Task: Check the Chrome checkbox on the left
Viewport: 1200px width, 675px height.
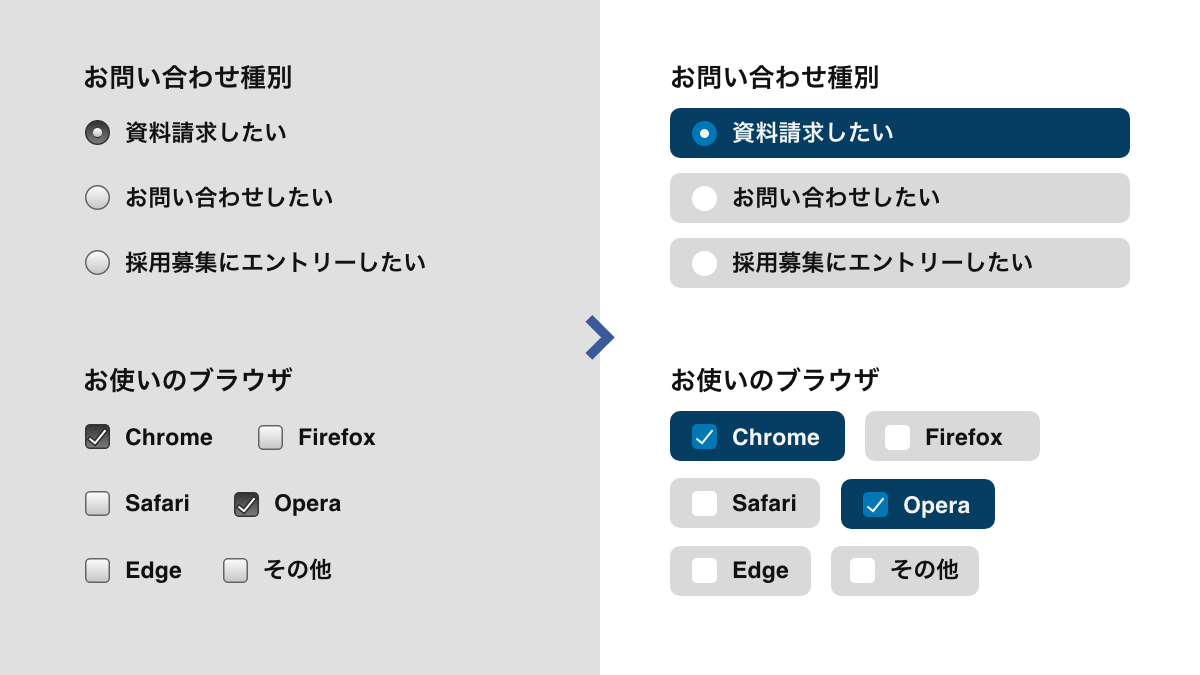Action: click(x=97, y=437)
